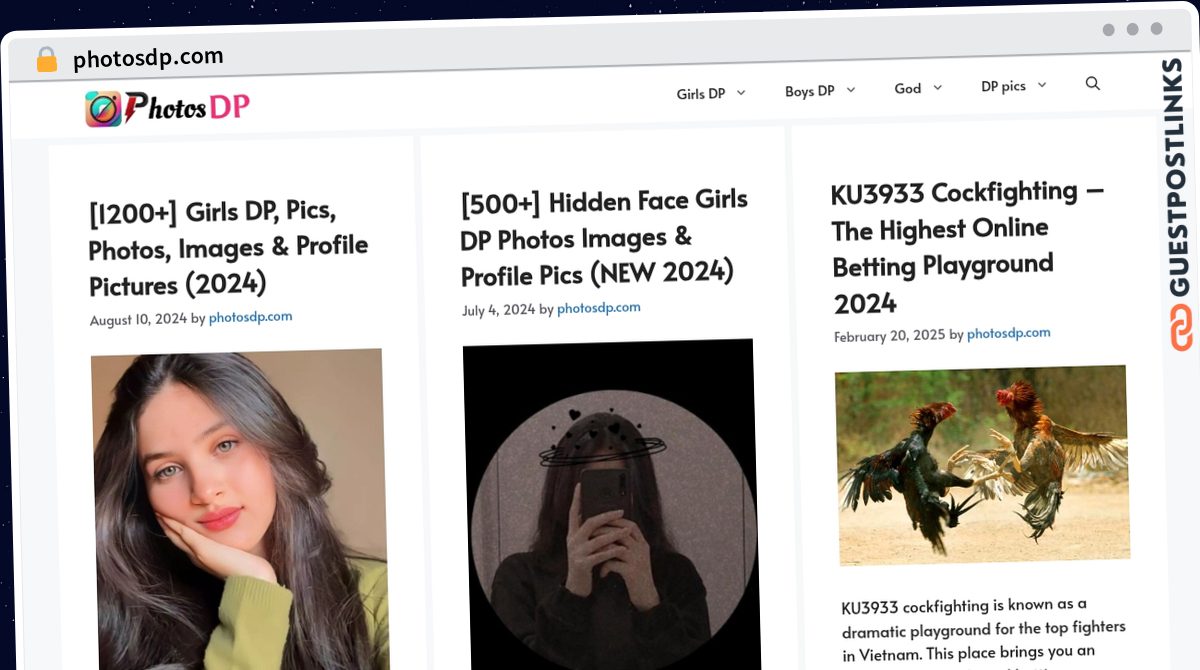Click the February 20, 2025 post date

(889, 336)
